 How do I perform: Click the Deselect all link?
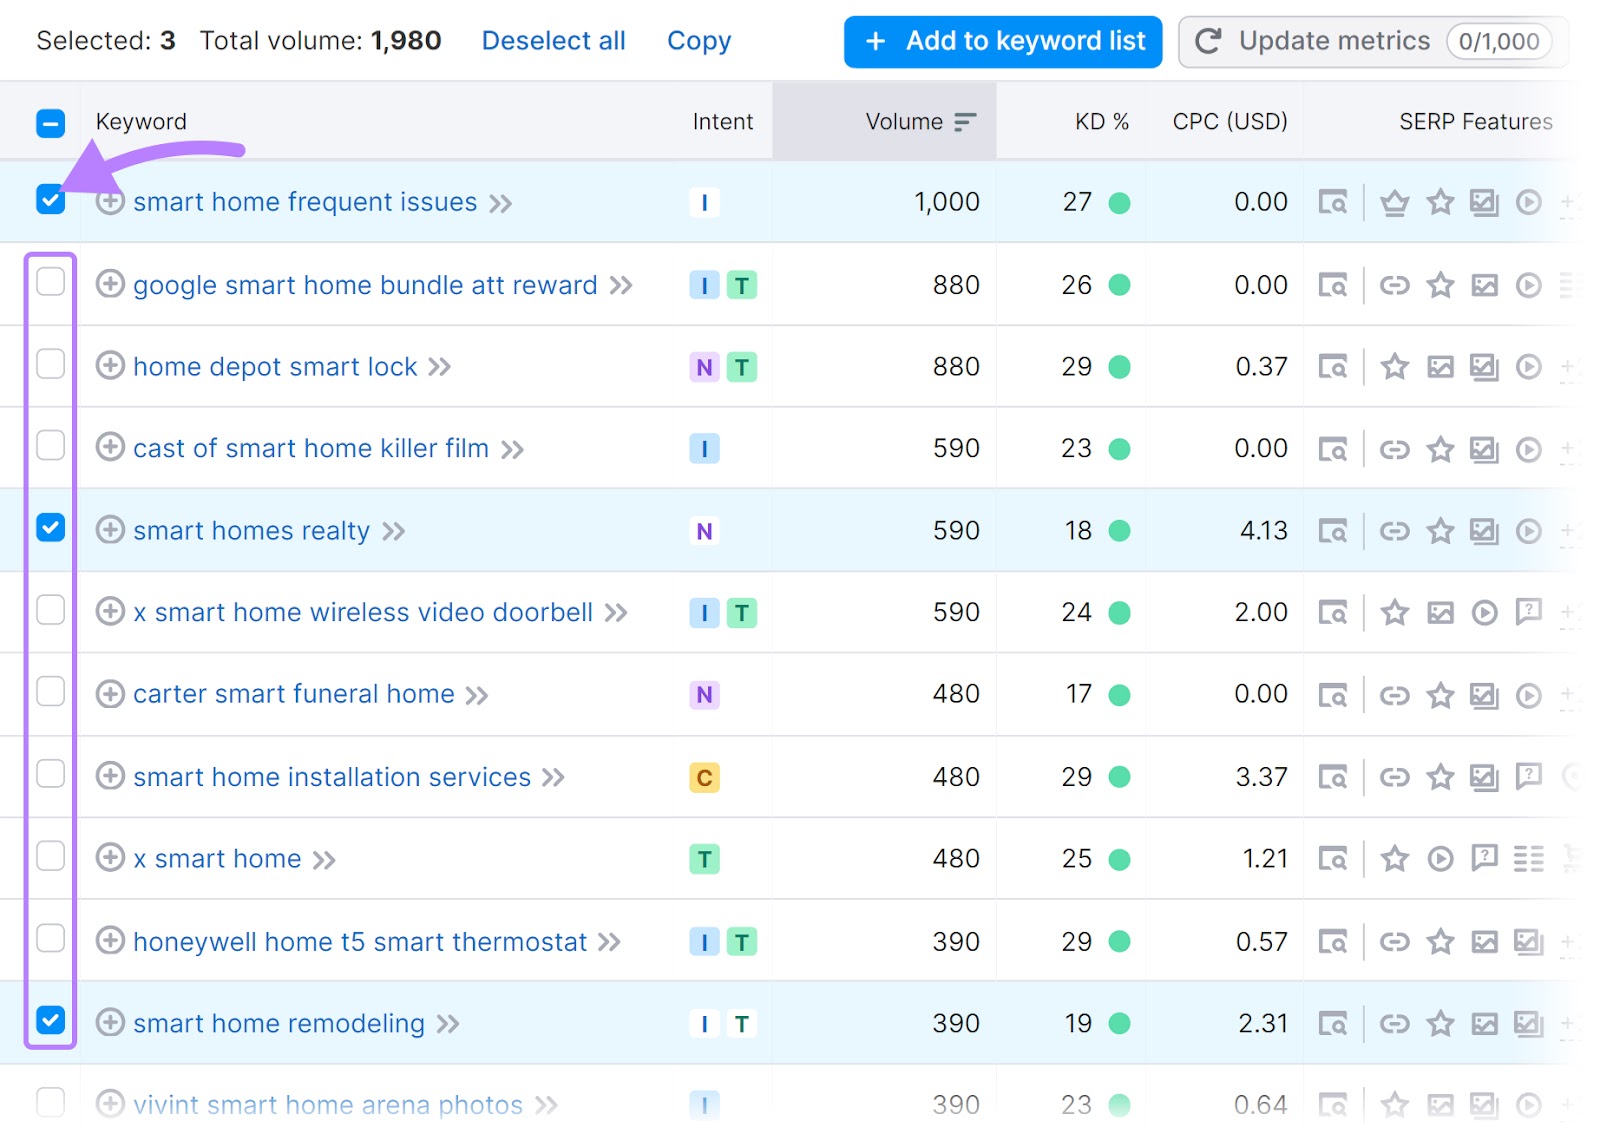tap(553, 41)
